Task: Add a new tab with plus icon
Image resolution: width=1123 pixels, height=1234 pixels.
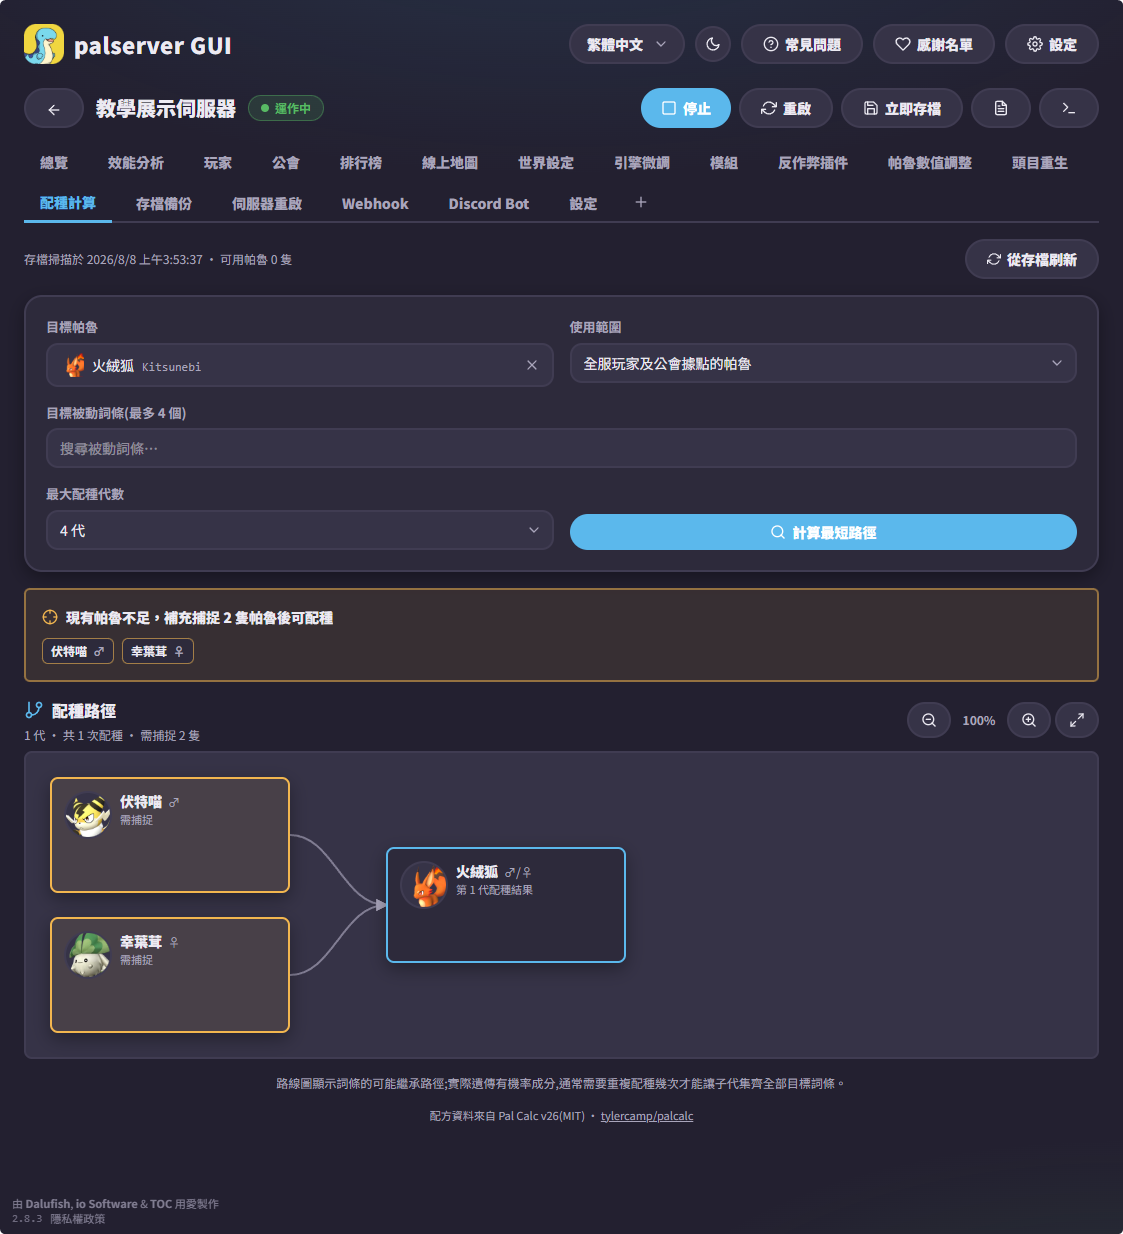Action: pos(641,202)
